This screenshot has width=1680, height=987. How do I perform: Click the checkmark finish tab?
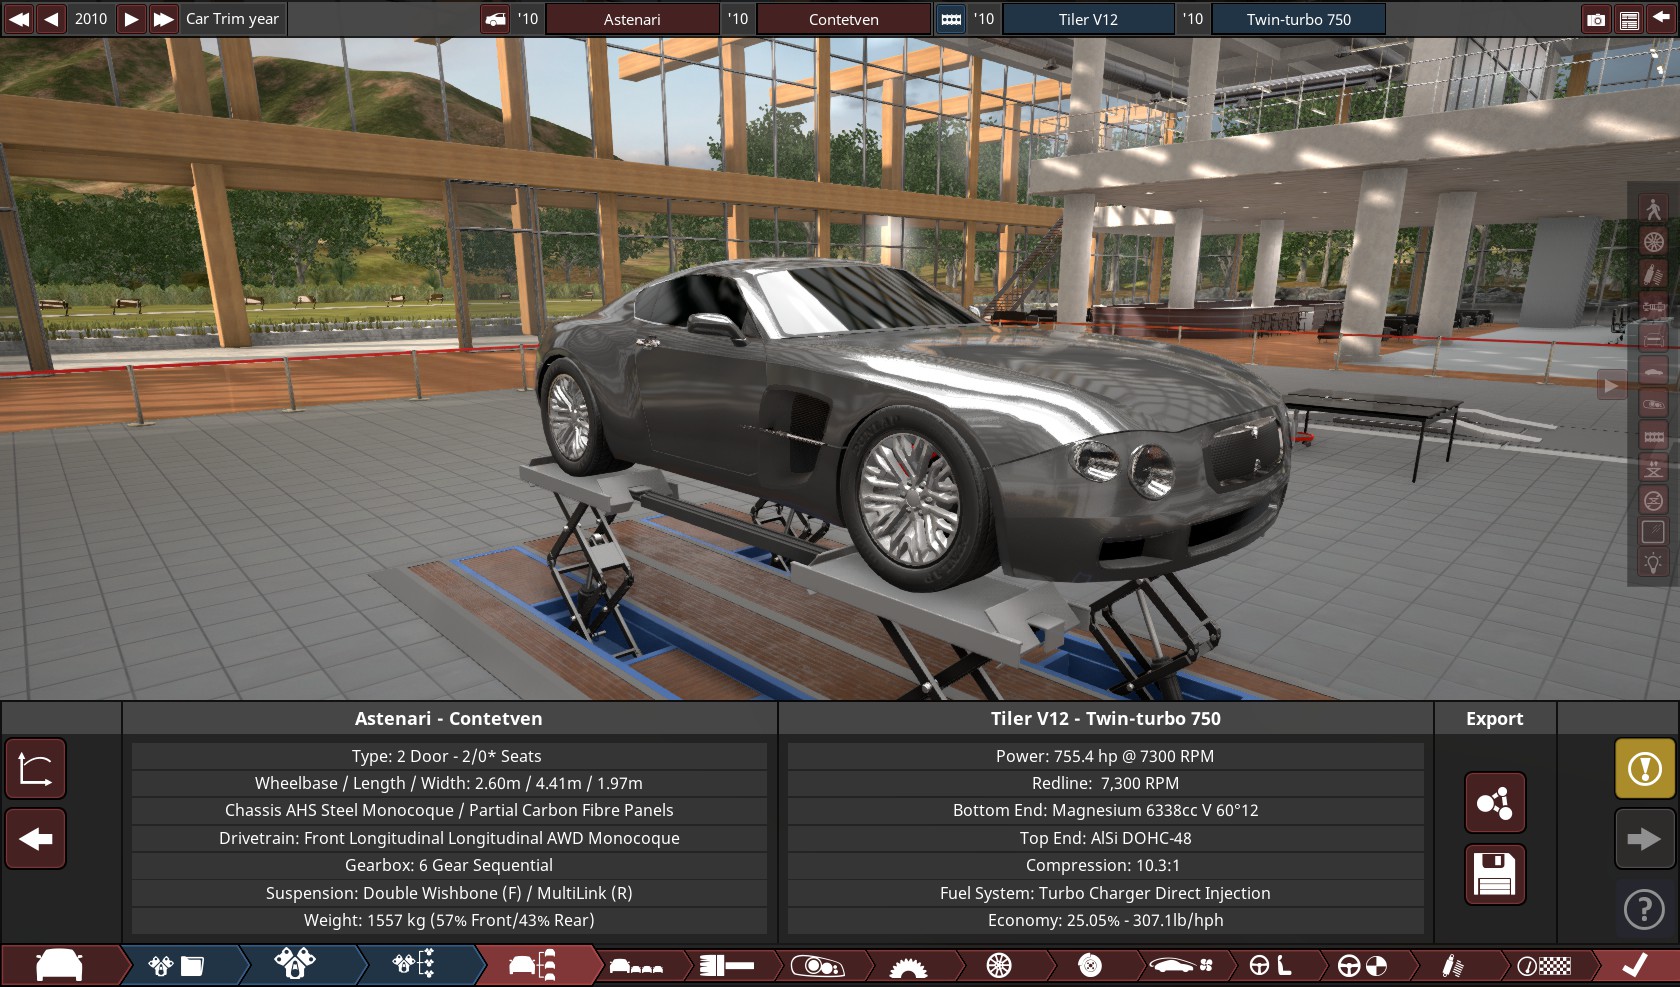click(1635, 965)
